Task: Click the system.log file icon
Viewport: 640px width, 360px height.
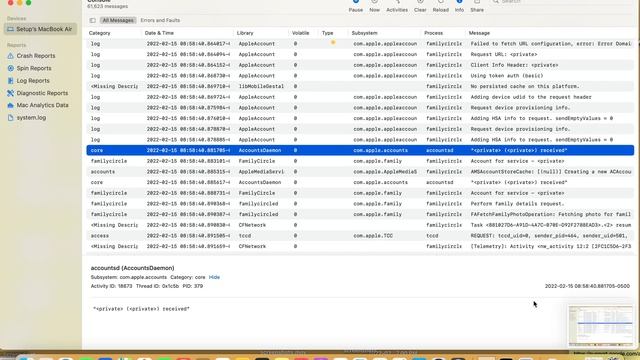Action: pos(11,118)
